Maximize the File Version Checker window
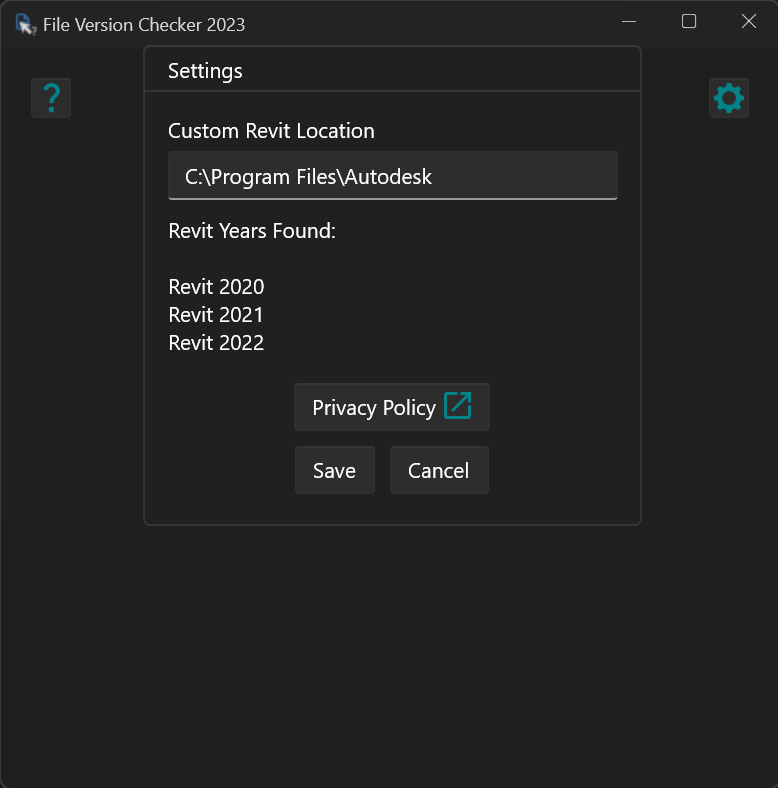Image resolution: width=778 pixels, height=788 pixels. click(x=689, y=22)
